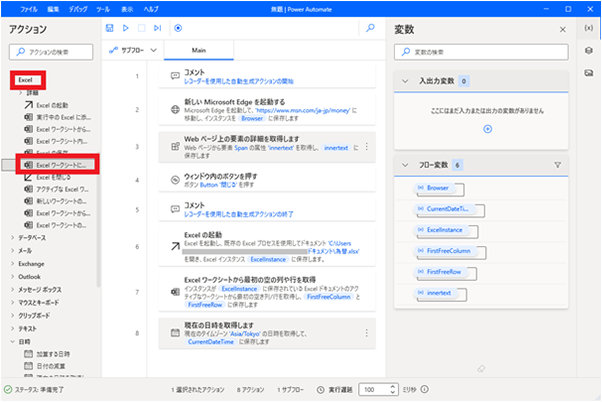Select the CurrentDateTi... flow variable
Image resolution: width=602 pixels, height=402 pixels.
447,209
